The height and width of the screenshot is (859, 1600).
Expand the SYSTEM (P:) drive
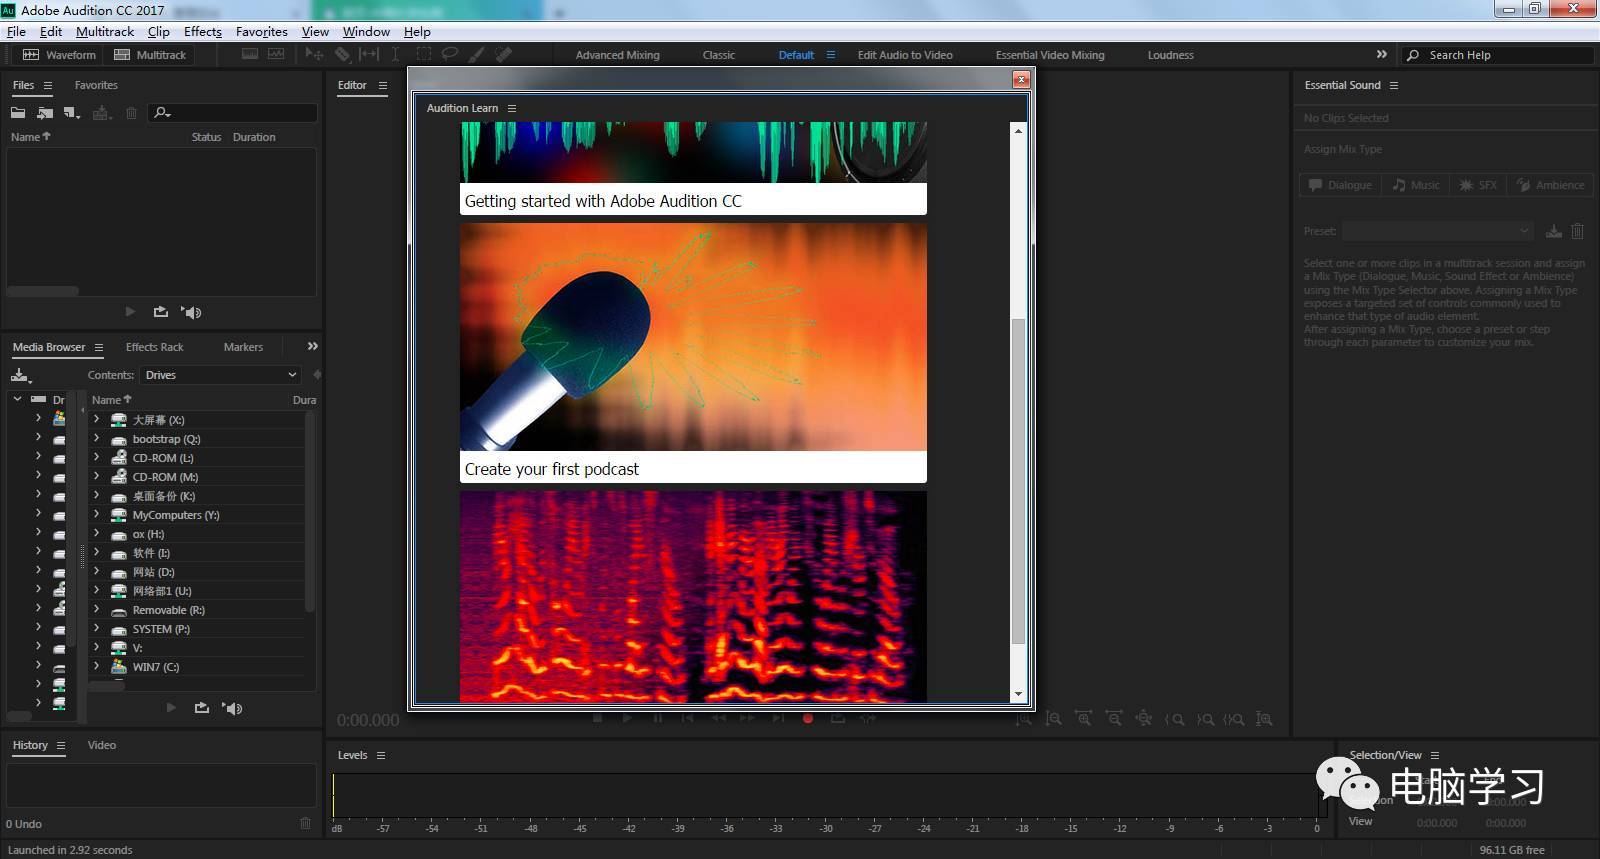point(97,628)
